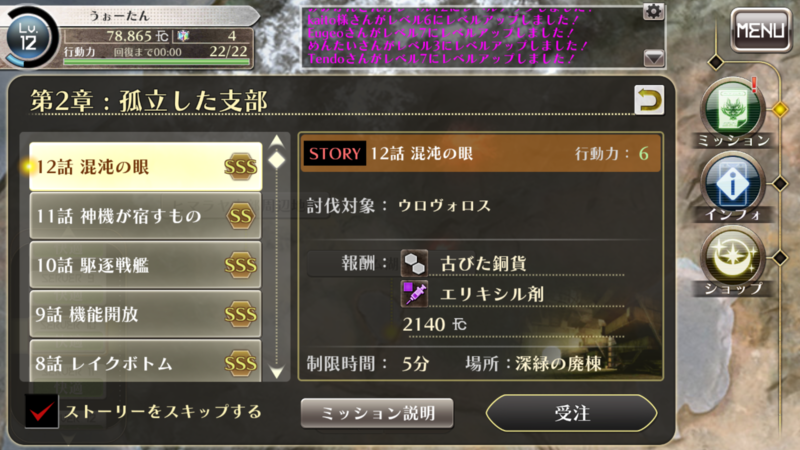This screenshot has height=450, width=800.
Task: Click the ミッション説明 button
Action: (x=377, y=413)
